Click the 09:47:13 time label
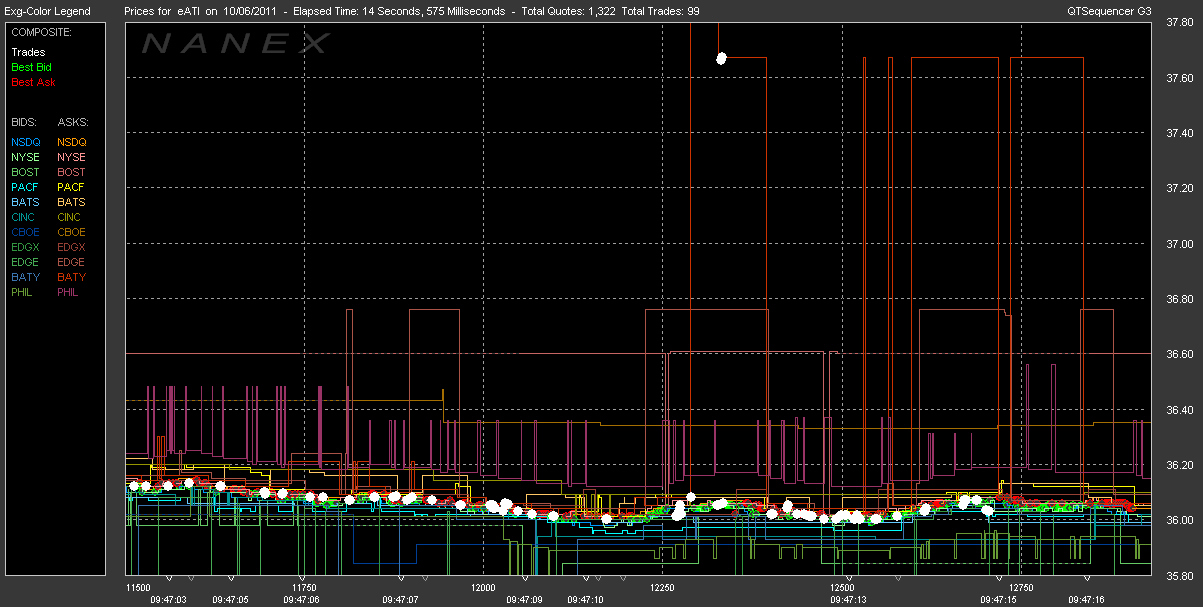The width and height of the screenshot is (1203, 607). point(848,600)
